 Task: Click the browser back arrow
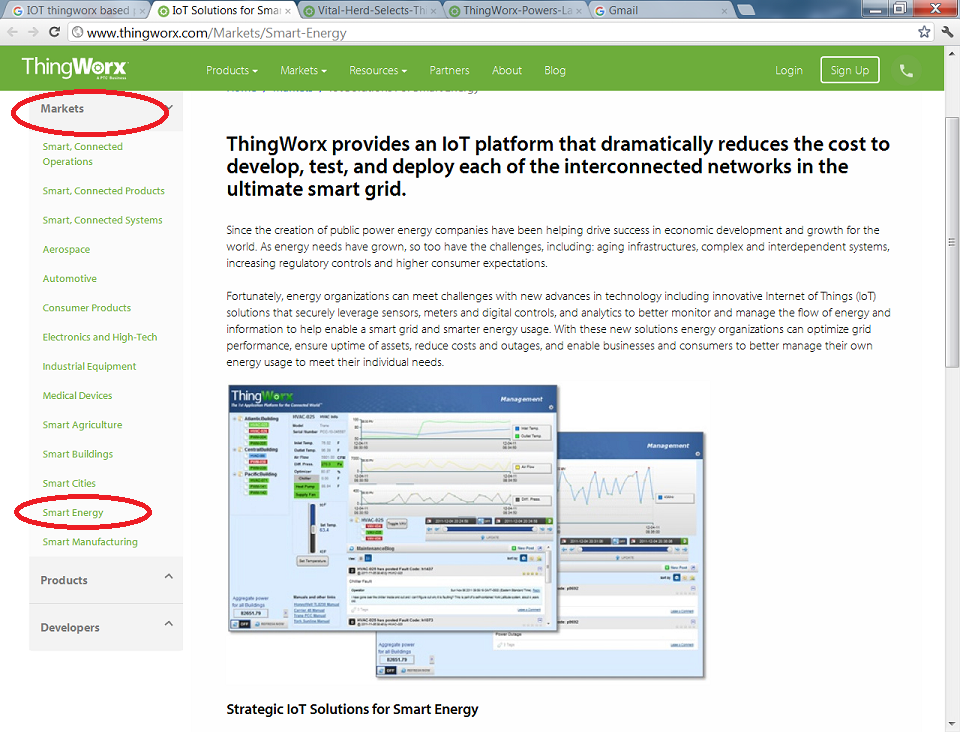click(12, 32)
